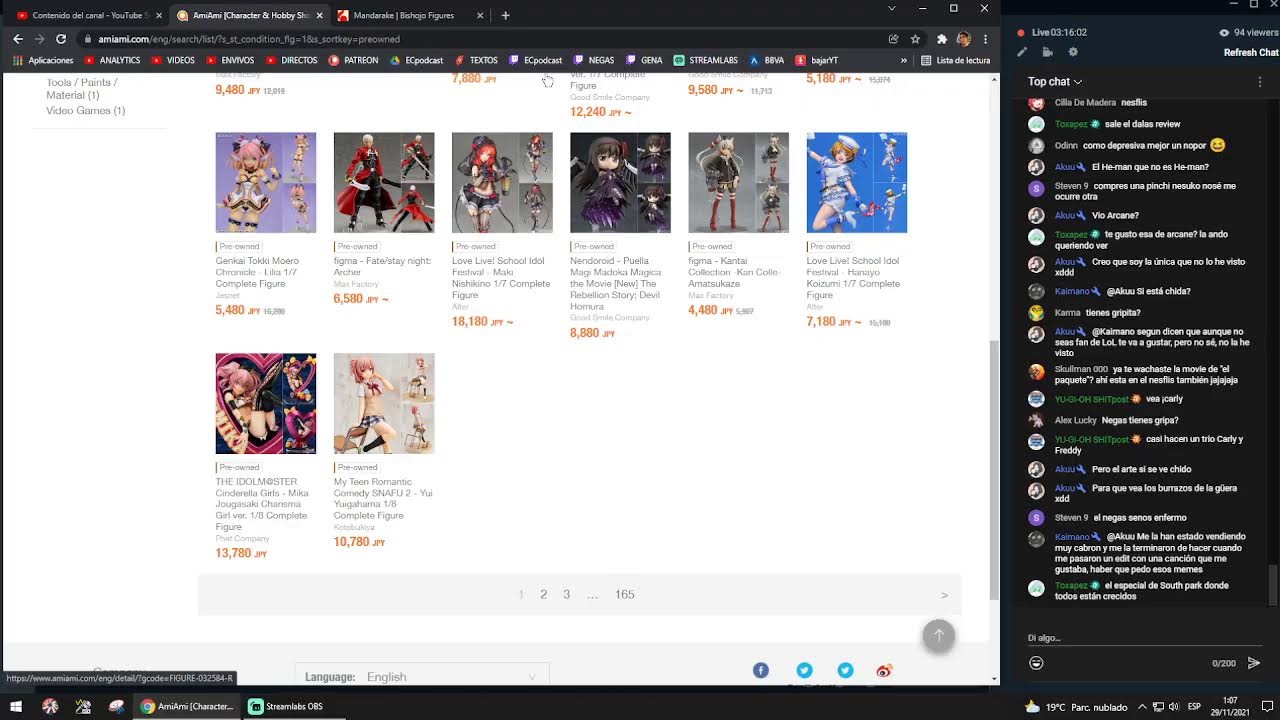1280x720 pixels.
Task: Open figma Fate/stay night Archer thumbnail
Action: [384, 182]
